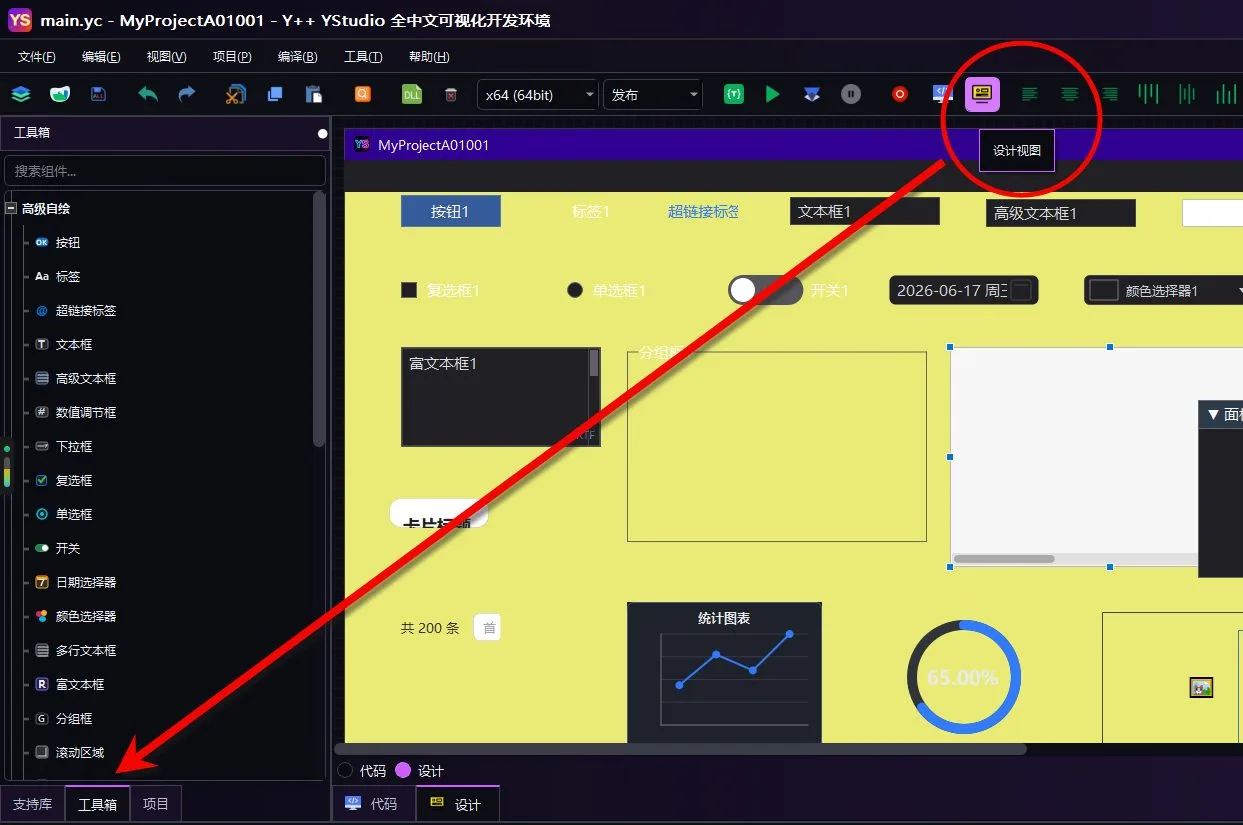Open the 编译(B) menu
This screenshot has width=1243, height=825.
pos(297,57)
